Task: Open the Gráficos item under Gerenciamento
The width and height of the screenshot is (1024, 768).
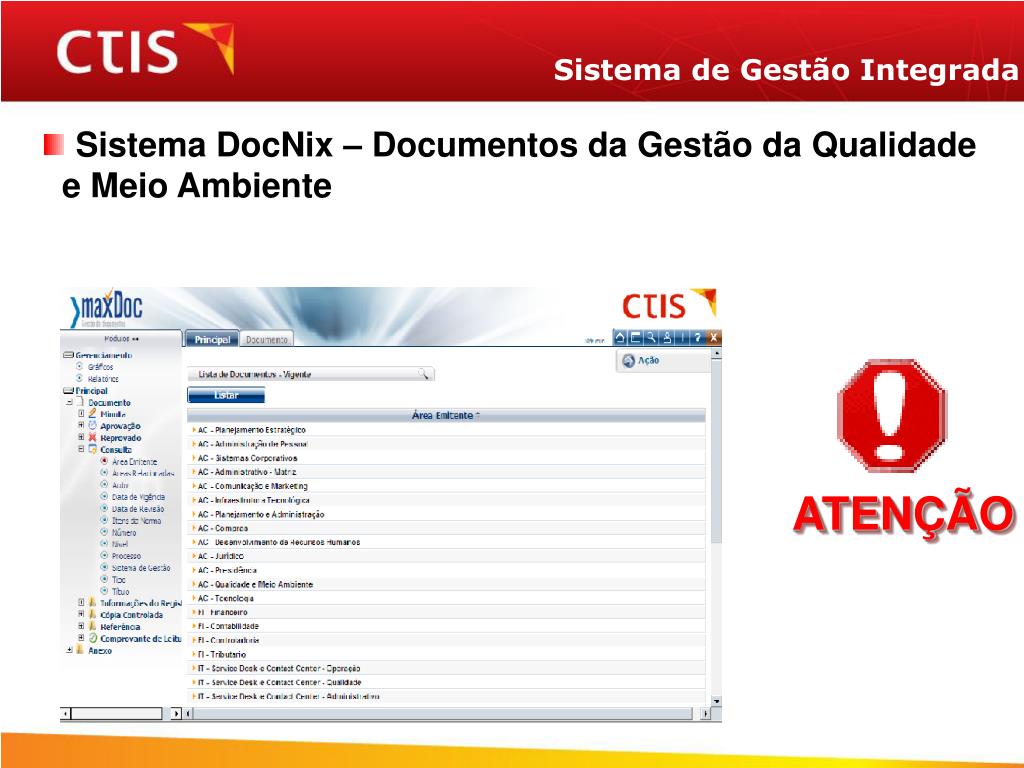Action: tap(101, 367)
